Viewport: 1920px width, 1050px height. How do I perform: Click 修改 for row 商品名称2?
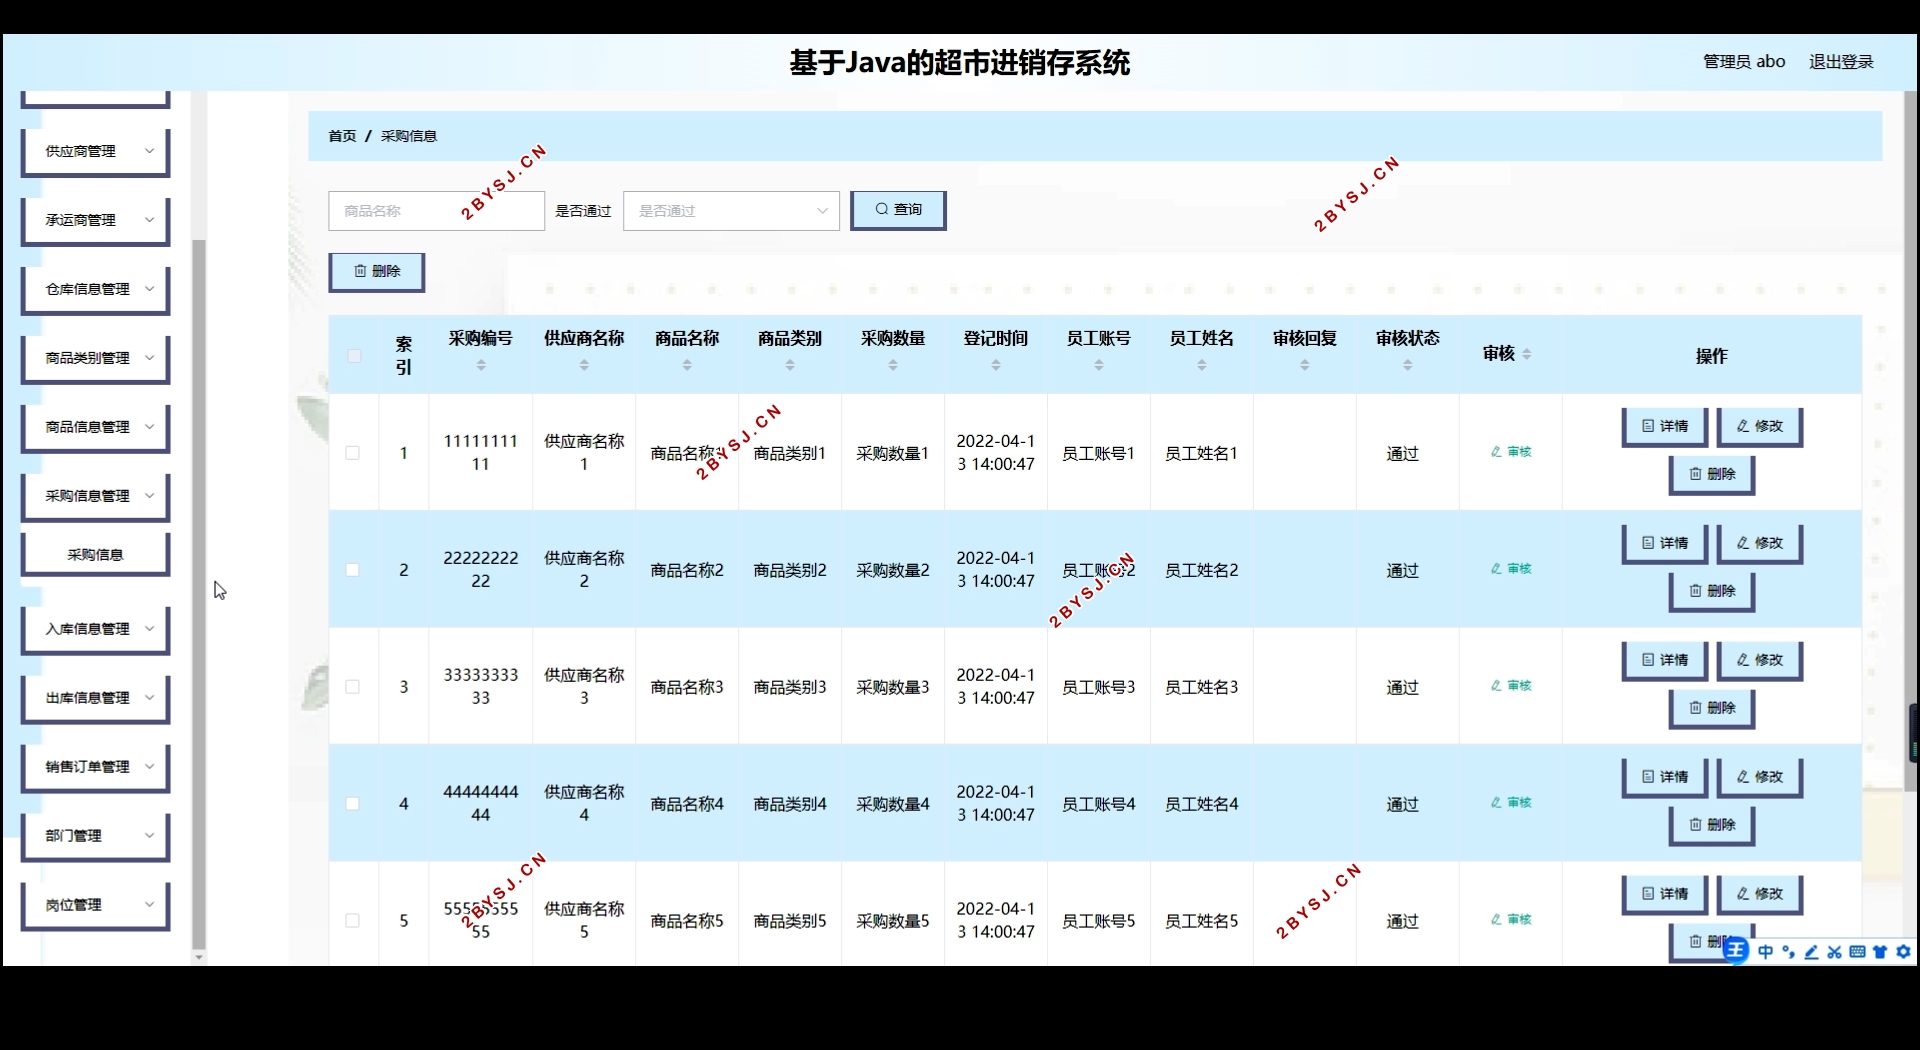(1760, 544)
